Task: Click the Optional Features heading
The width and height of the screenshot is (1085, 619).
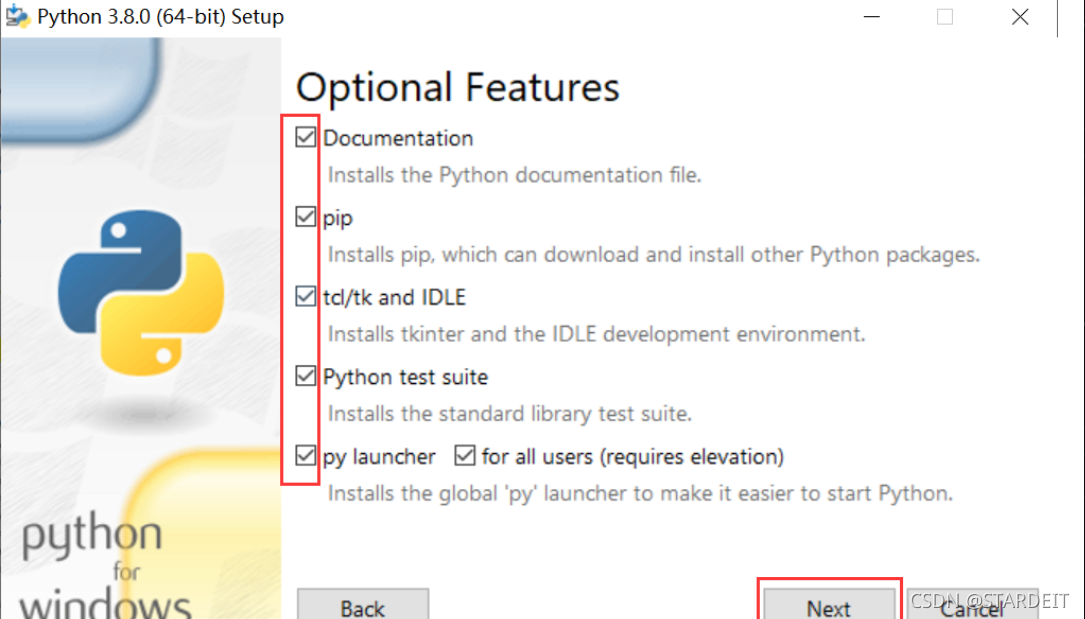Action: point(457,88)
